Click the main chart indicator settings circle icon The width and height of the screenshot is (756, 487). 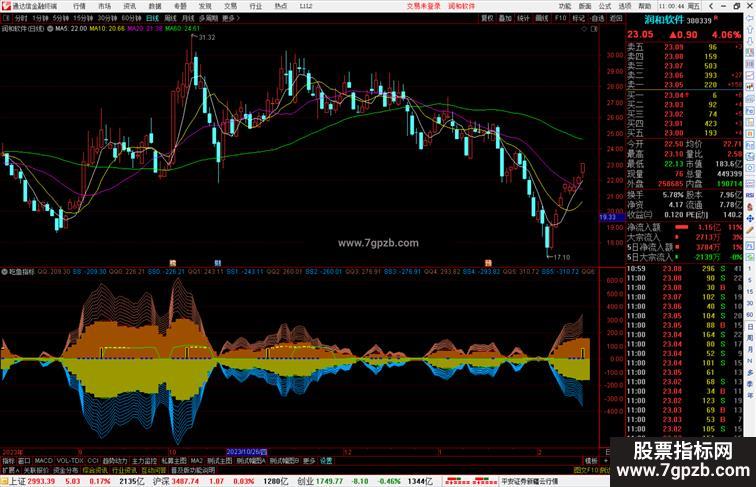[x=50, y=29]
